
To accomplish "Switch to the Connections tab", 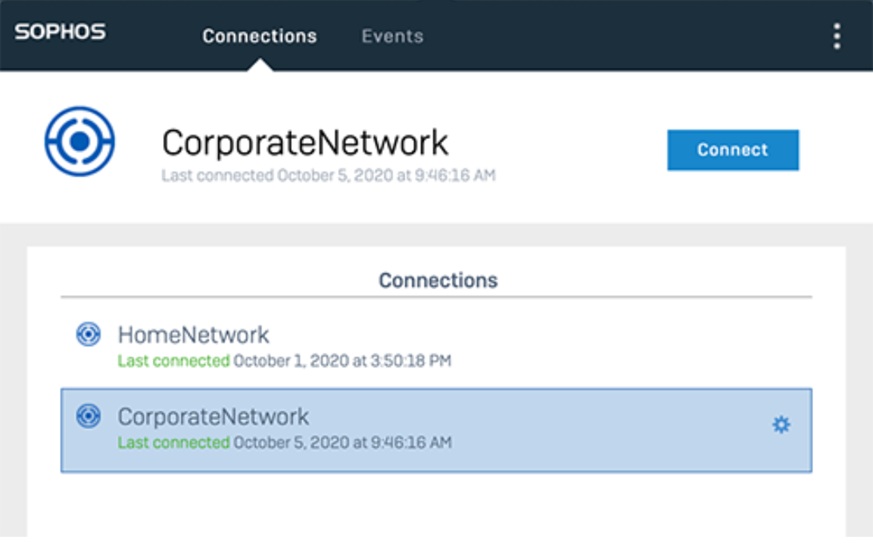I will pos(259,36).
